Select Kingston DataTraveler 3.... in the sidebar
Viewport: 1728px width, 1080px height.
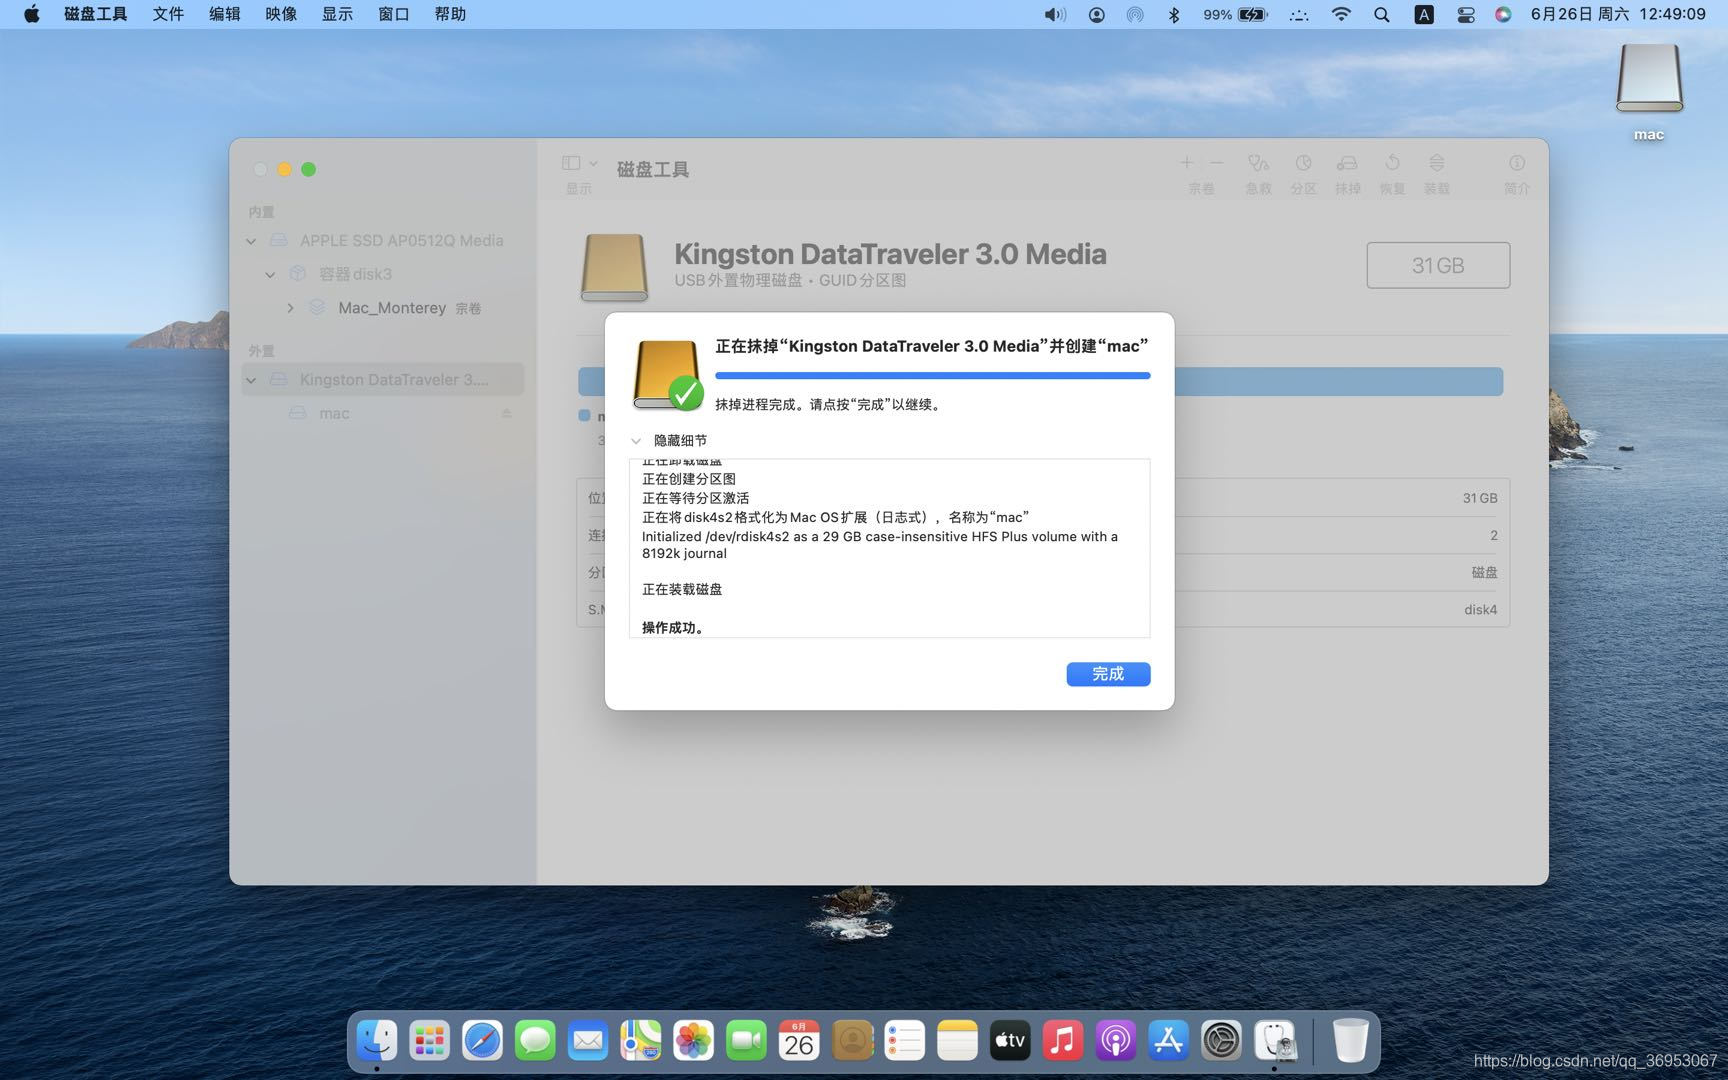click(x=383, y=380)
